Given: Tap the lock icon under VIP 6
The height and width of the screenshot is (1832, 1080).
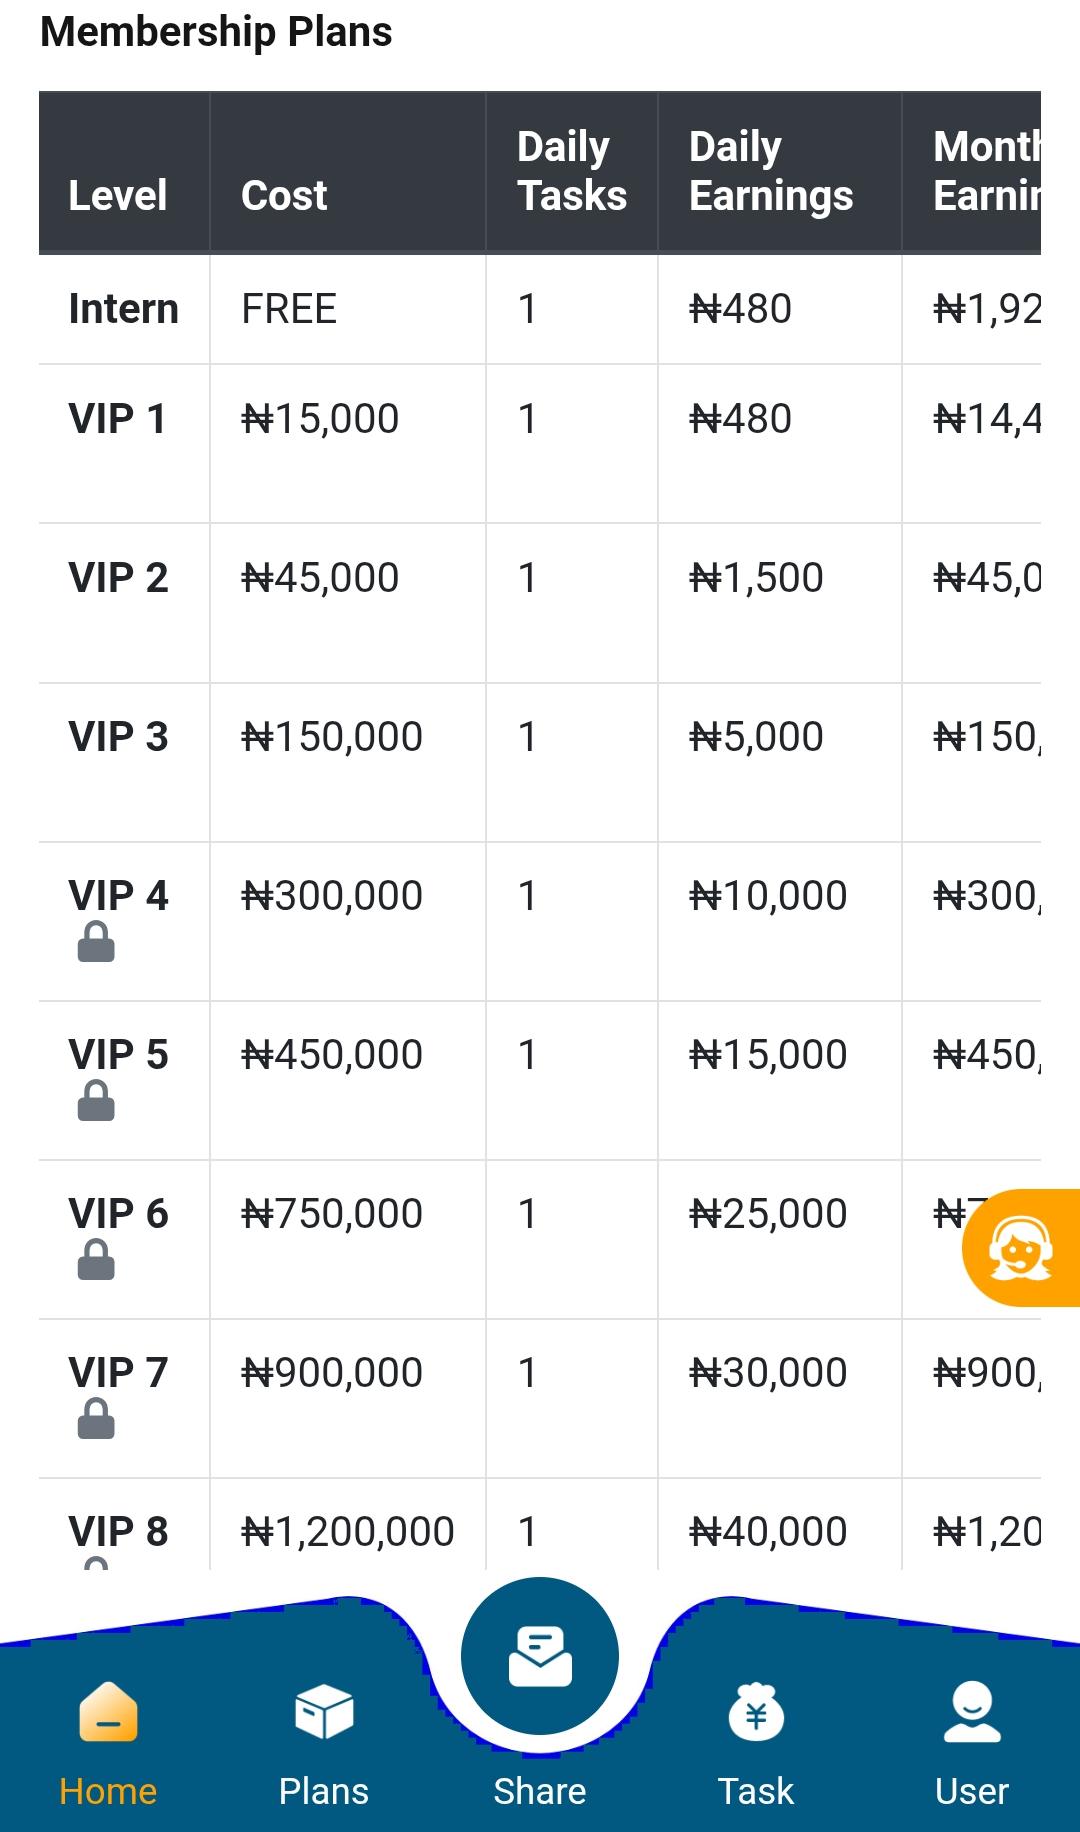Looking at the screenshot, I should click(x=96, y=1260).
